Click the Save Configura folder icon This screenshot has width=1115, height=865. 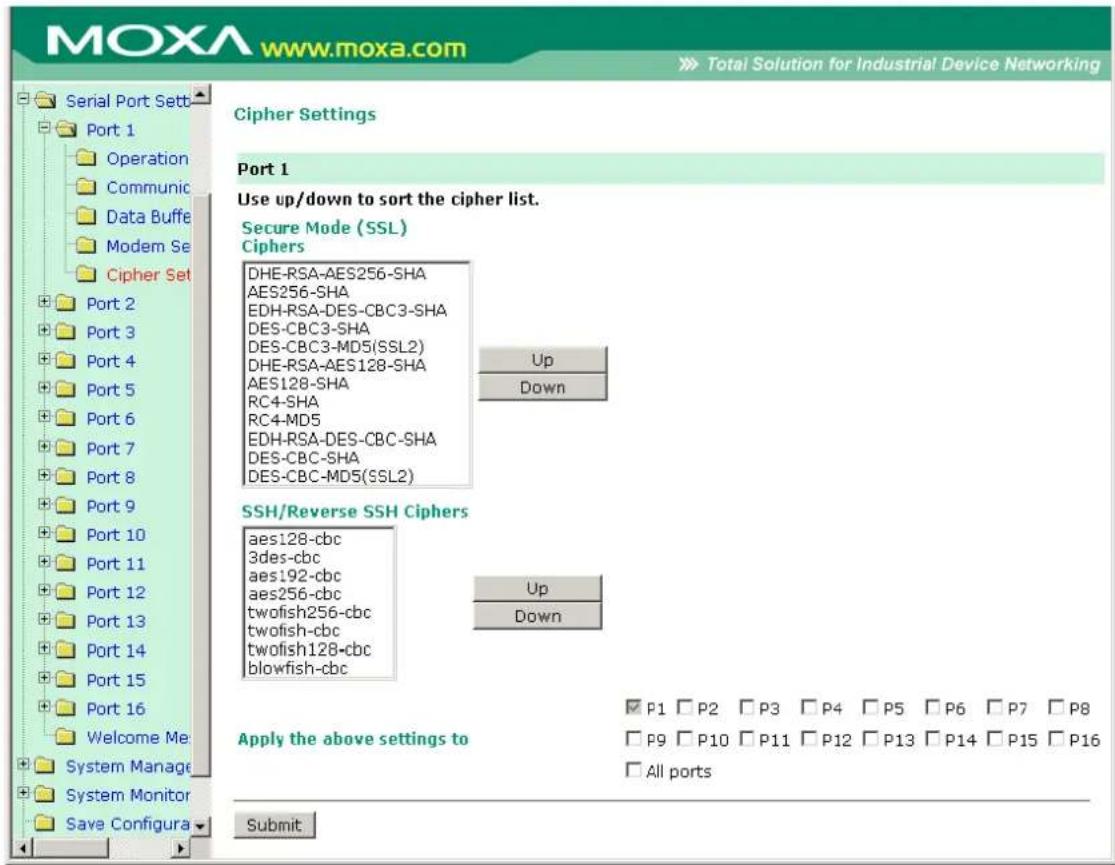click(45, 823)
